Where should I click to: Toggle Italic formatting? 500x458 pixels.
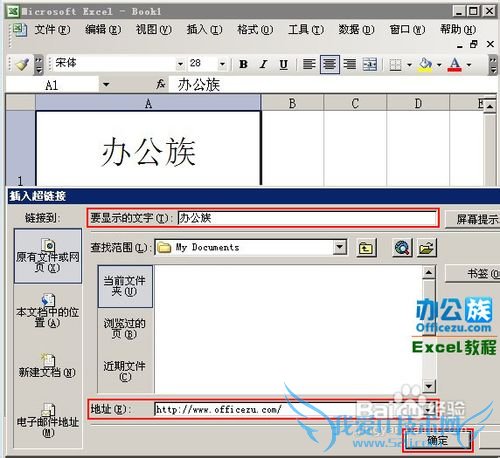(264, 64)
